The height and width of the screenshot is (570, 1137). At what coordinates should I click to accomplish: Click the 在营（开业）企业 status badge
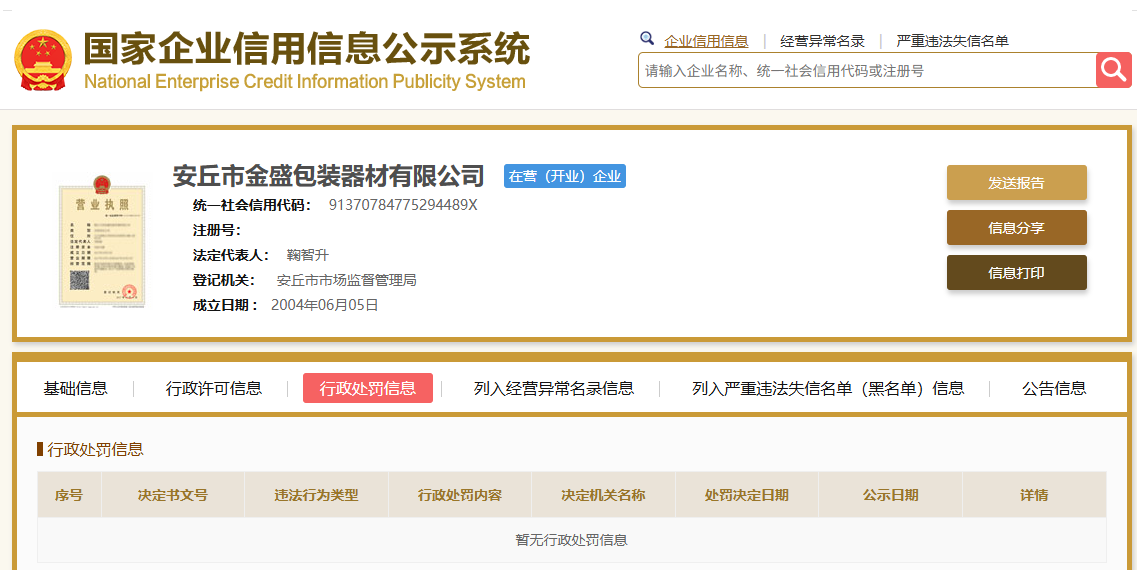click(565, 176)
